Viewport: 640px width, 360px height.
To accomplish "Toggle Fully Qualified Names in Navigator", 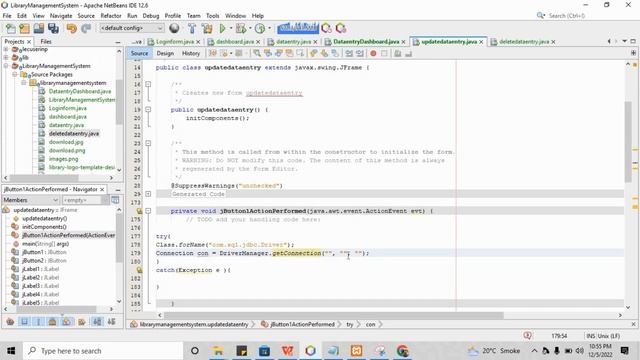I will tap(82, 322).
